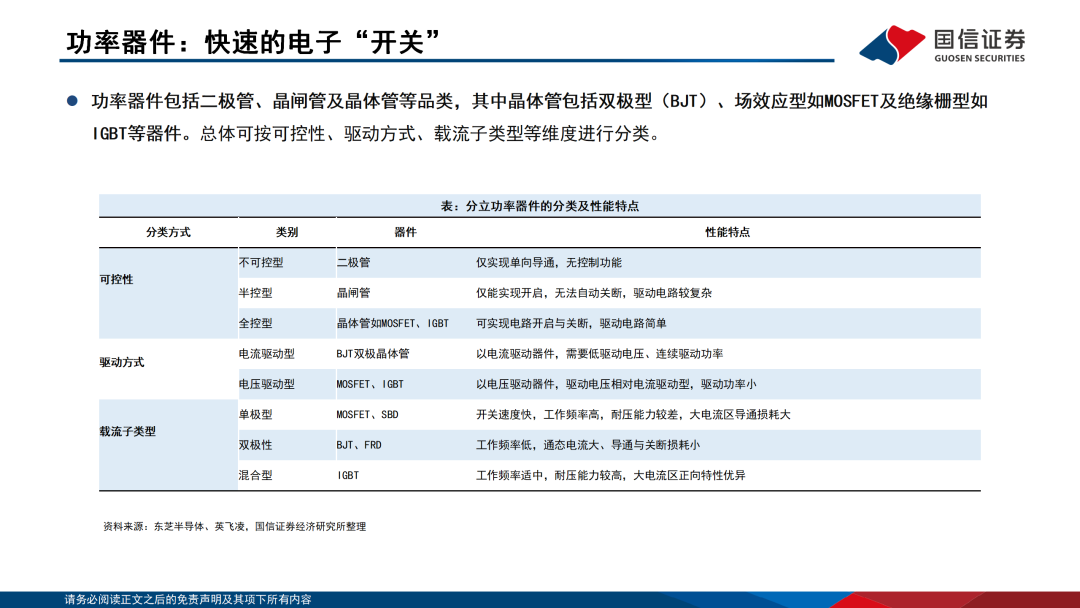
Task: Click the MOSFET、SBD device cell
Action: 367,415
